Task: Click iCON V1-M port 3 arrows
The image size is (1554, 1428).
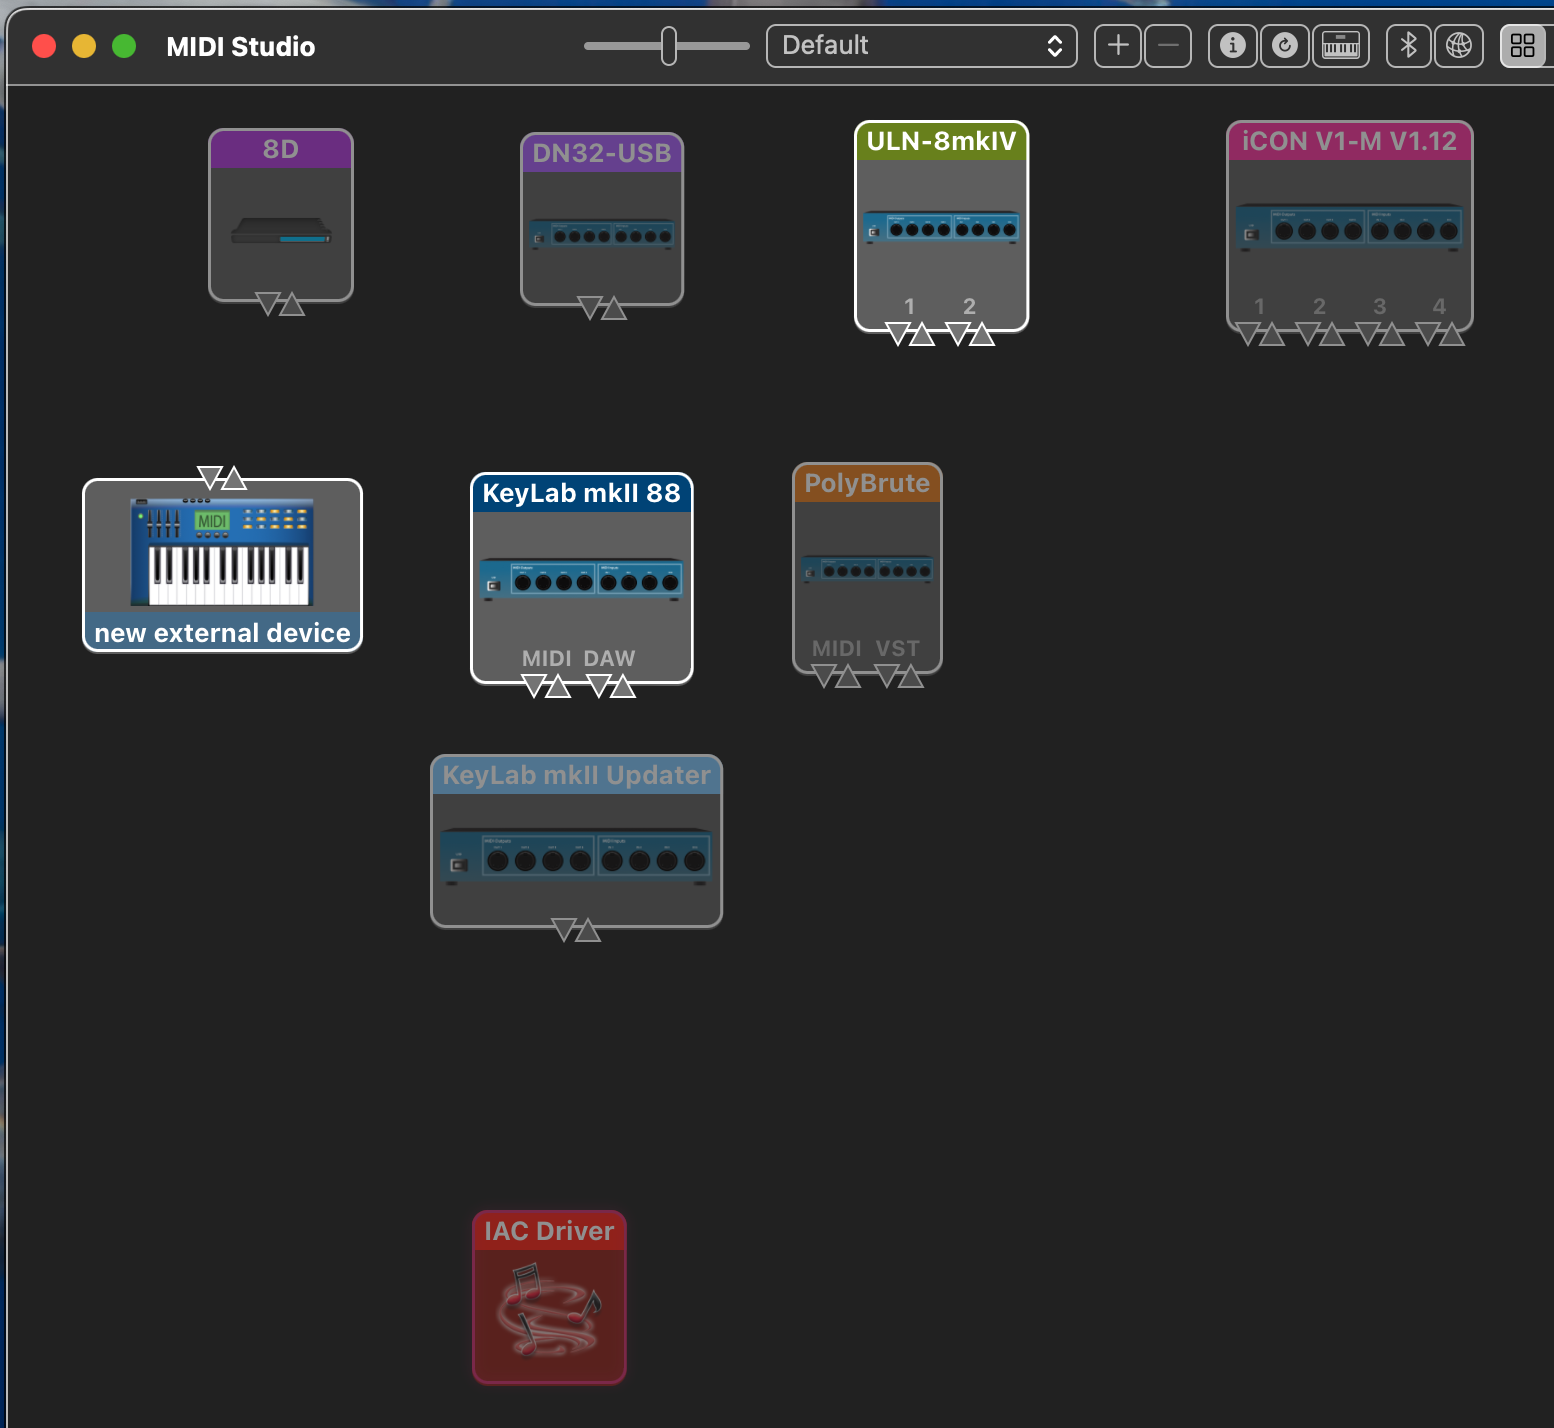Action: (1380, 334)
